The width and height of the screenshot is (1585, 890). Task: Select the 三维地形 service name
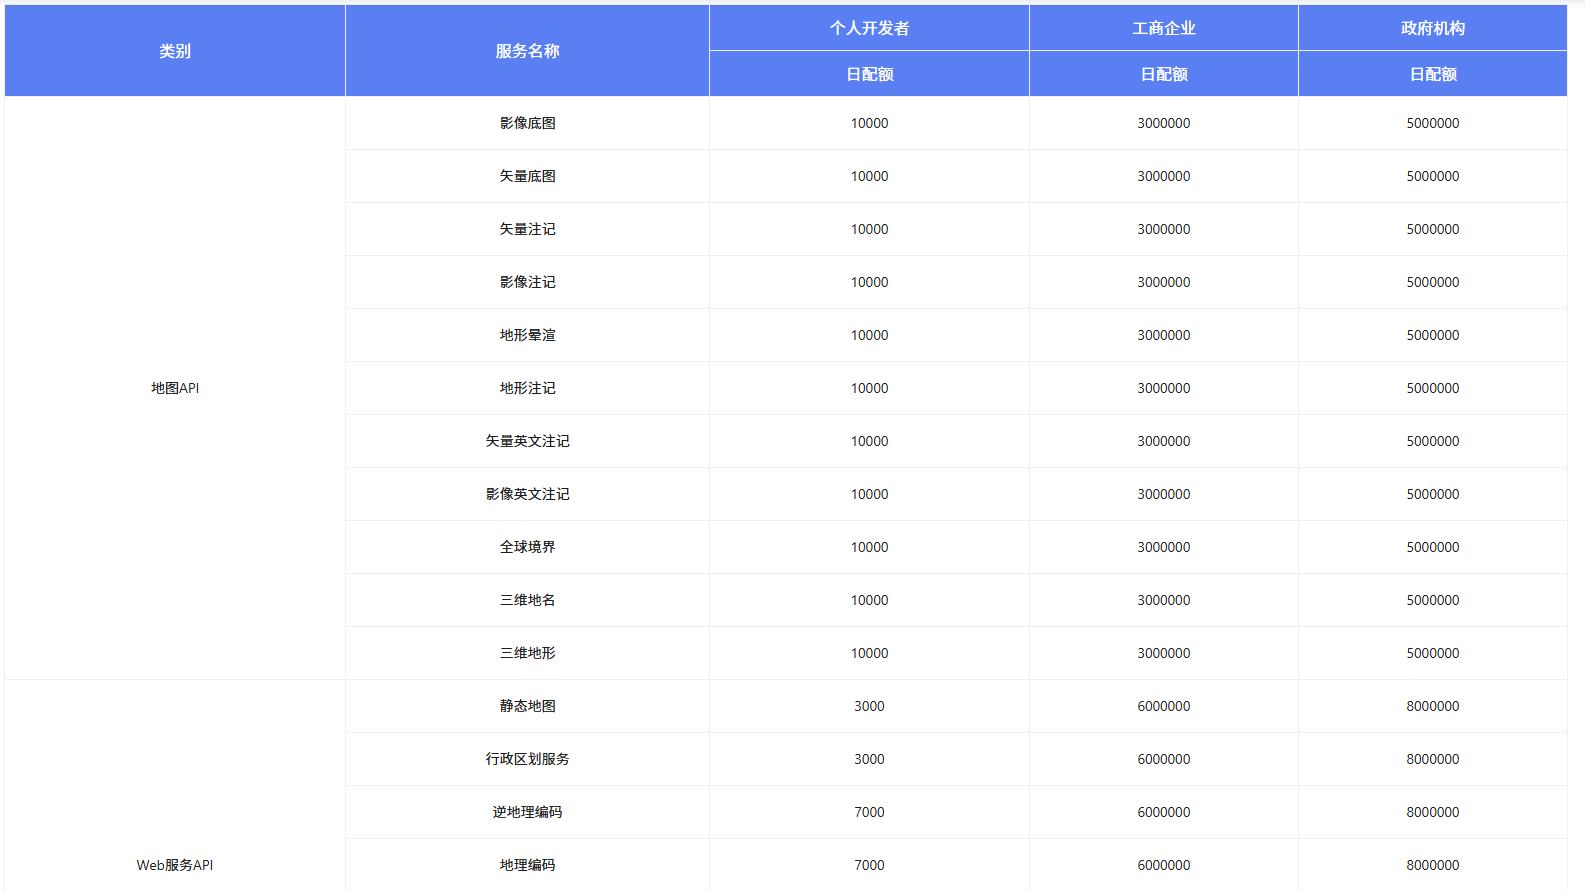(x=527, y=653)
